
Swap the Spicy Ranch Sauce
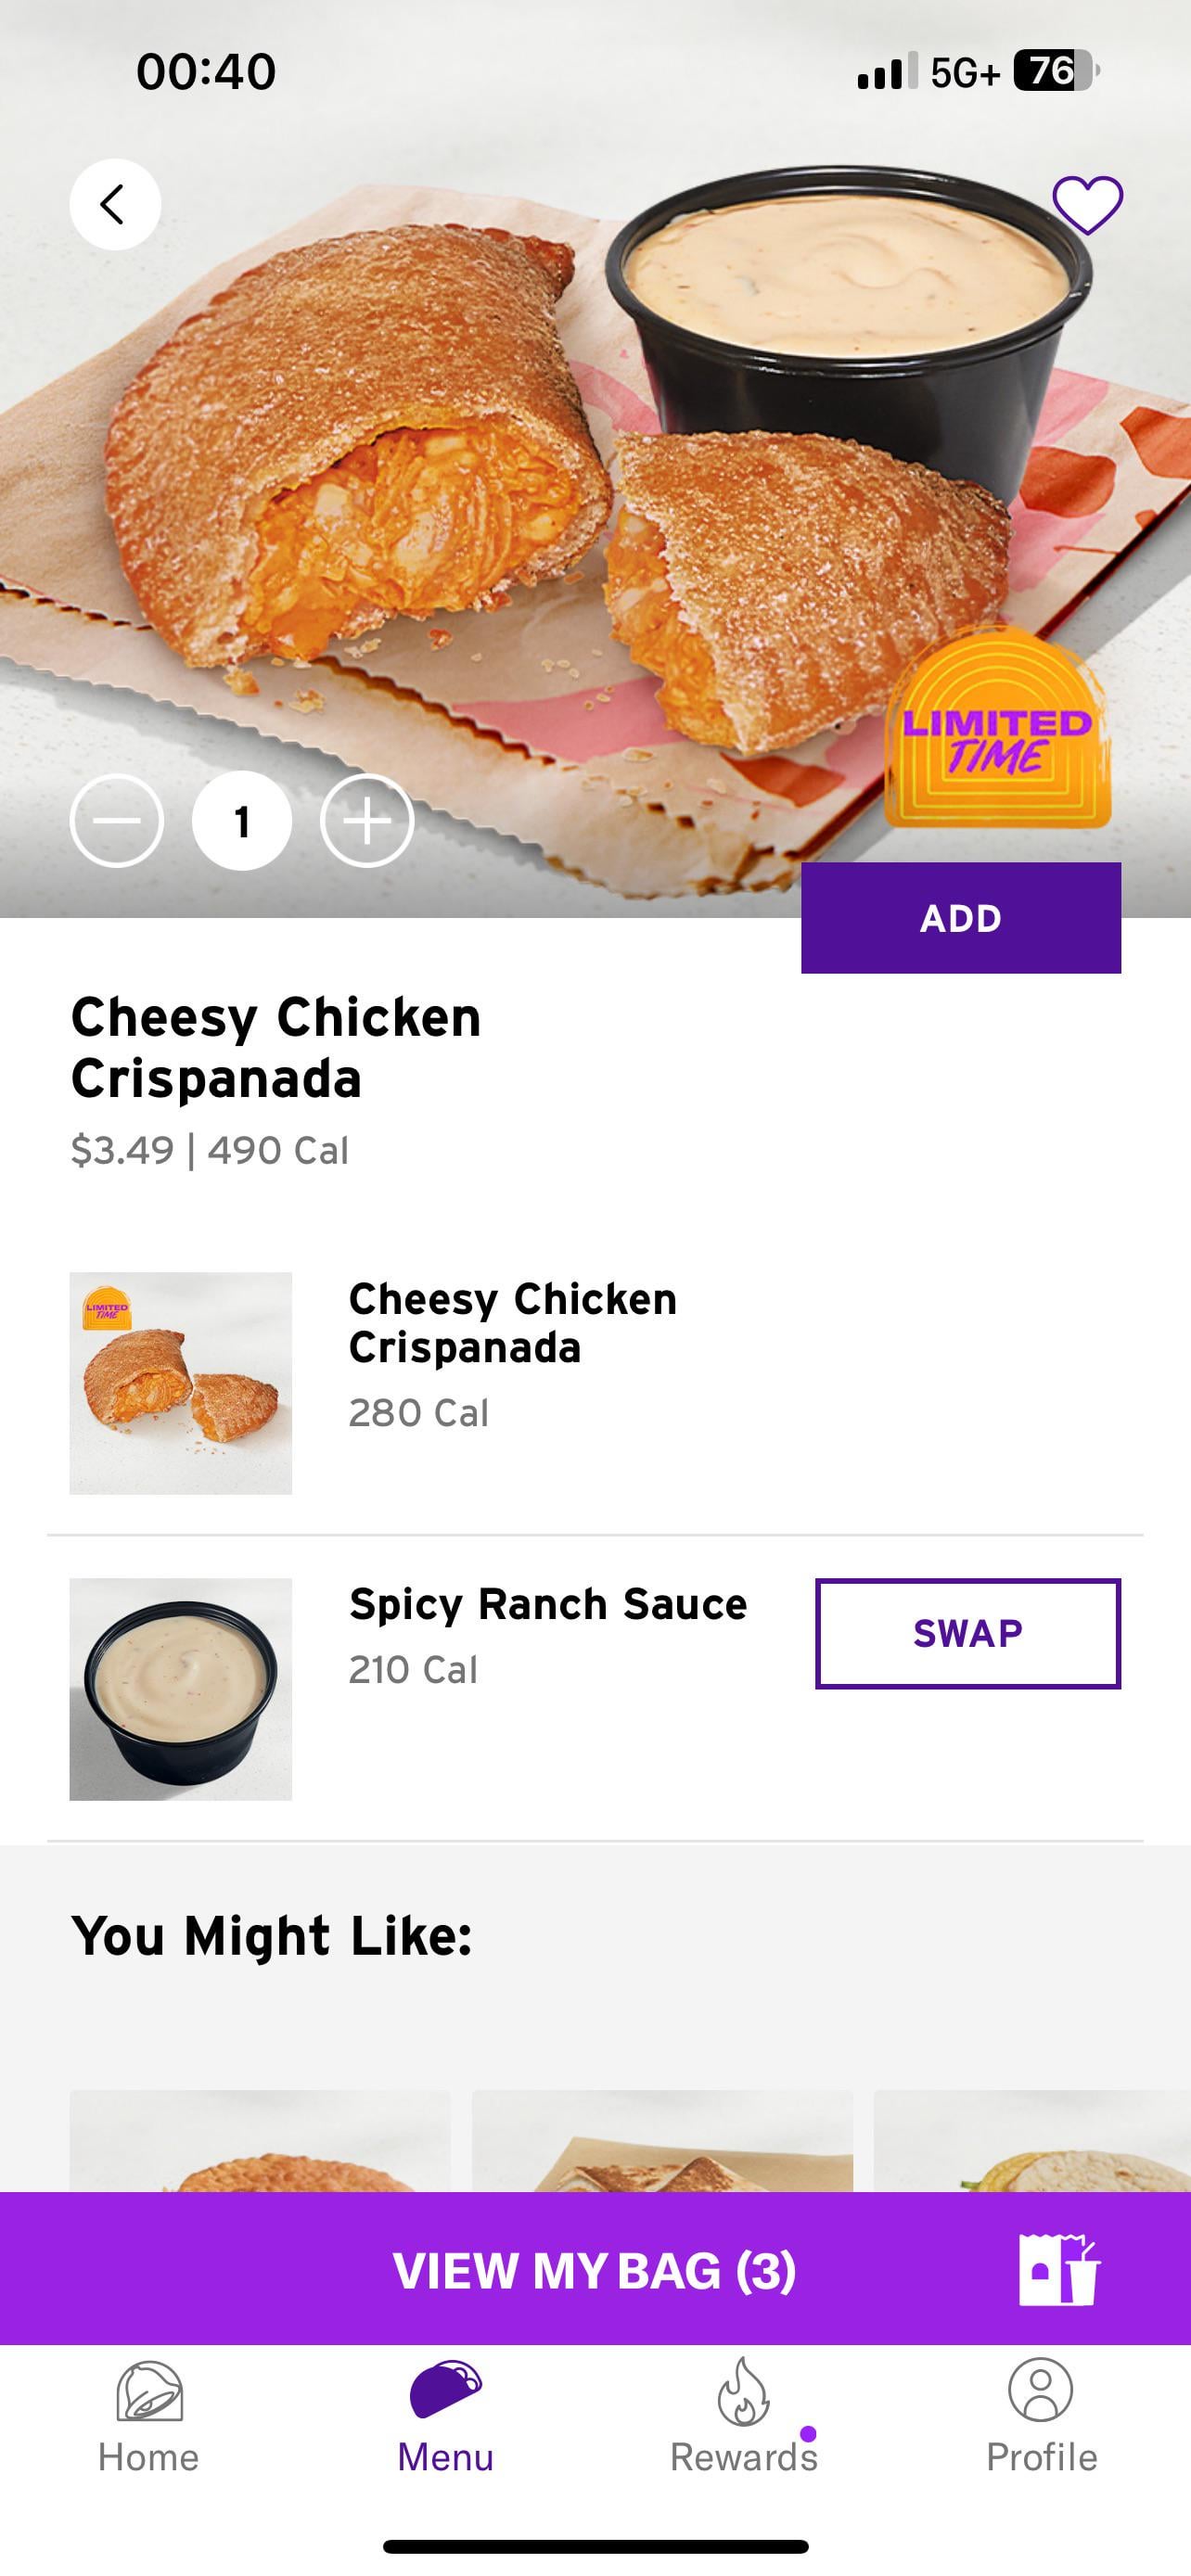[967, 1633]
